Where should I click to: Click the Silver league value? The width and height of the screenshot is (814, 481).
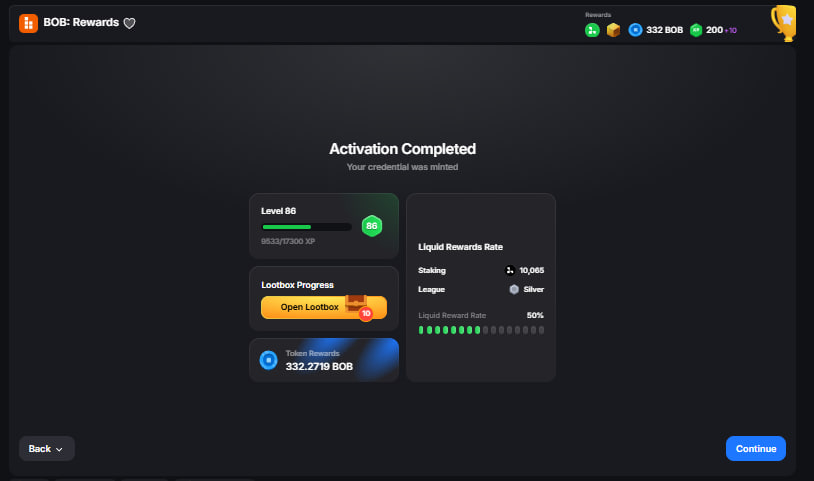[x=534, y=290]
